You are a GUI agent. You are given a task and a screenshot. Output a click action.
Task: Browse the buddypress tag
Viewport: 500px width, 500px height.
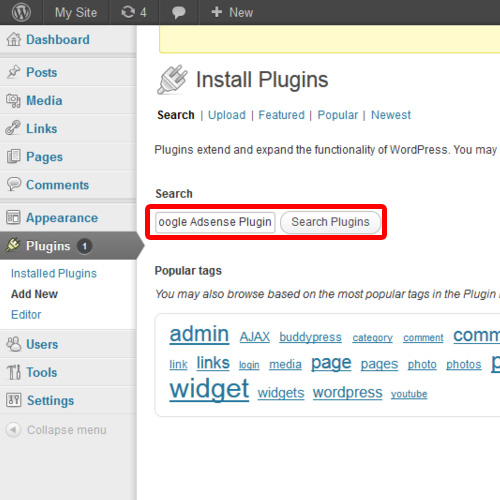(x=310, y=337)
